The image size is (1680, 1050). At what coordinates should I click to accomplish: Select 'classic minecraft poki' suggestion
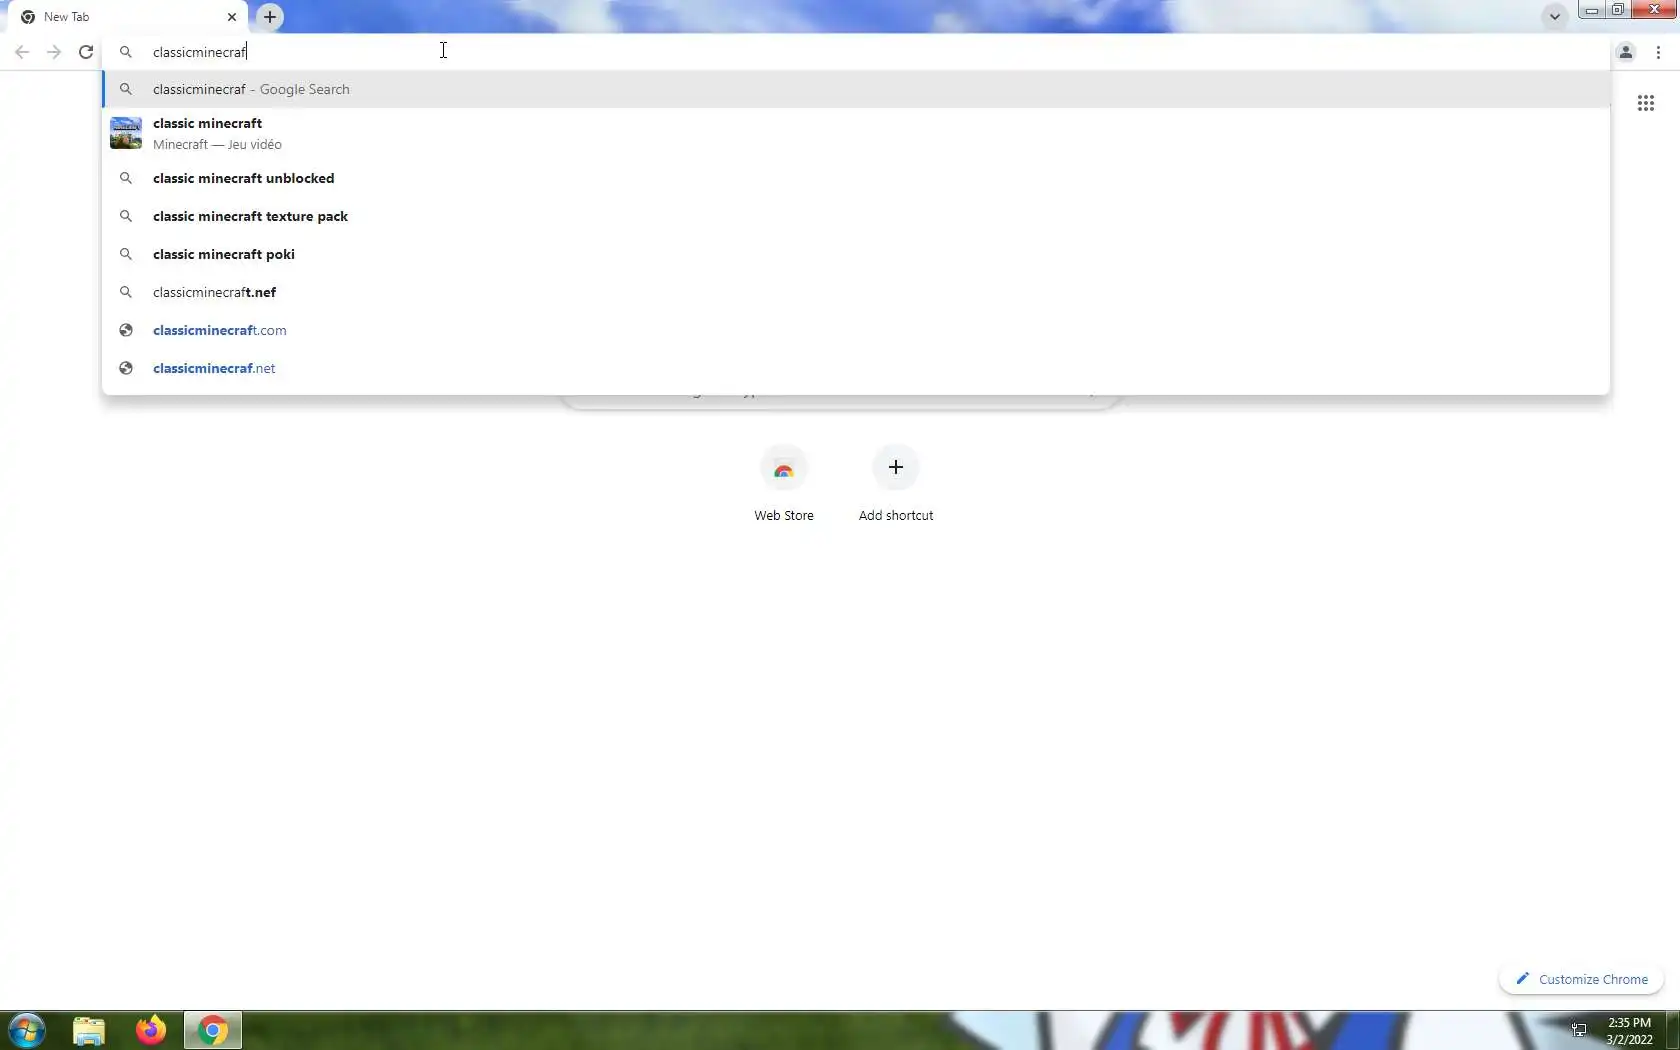click(856, 254)
